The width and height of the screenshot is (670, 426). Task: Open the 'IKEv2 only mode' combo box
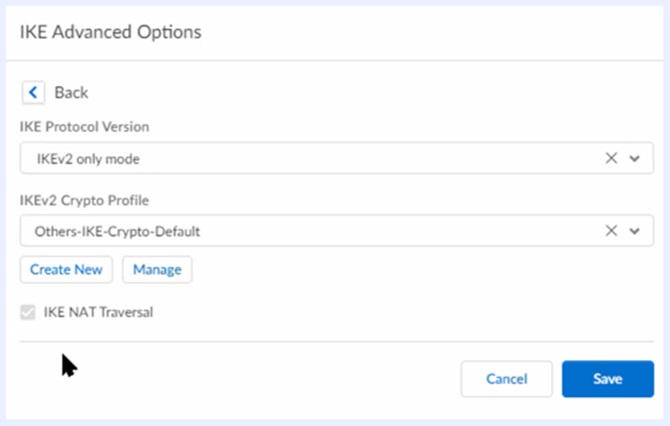pos(300,158)
